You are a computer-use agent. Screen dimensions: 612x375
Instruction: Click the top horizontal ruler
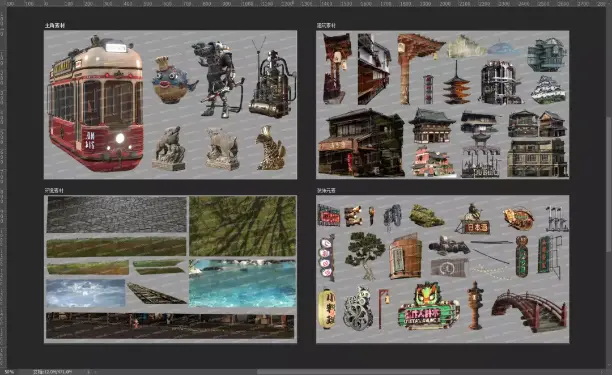click(x=306, y=3)
